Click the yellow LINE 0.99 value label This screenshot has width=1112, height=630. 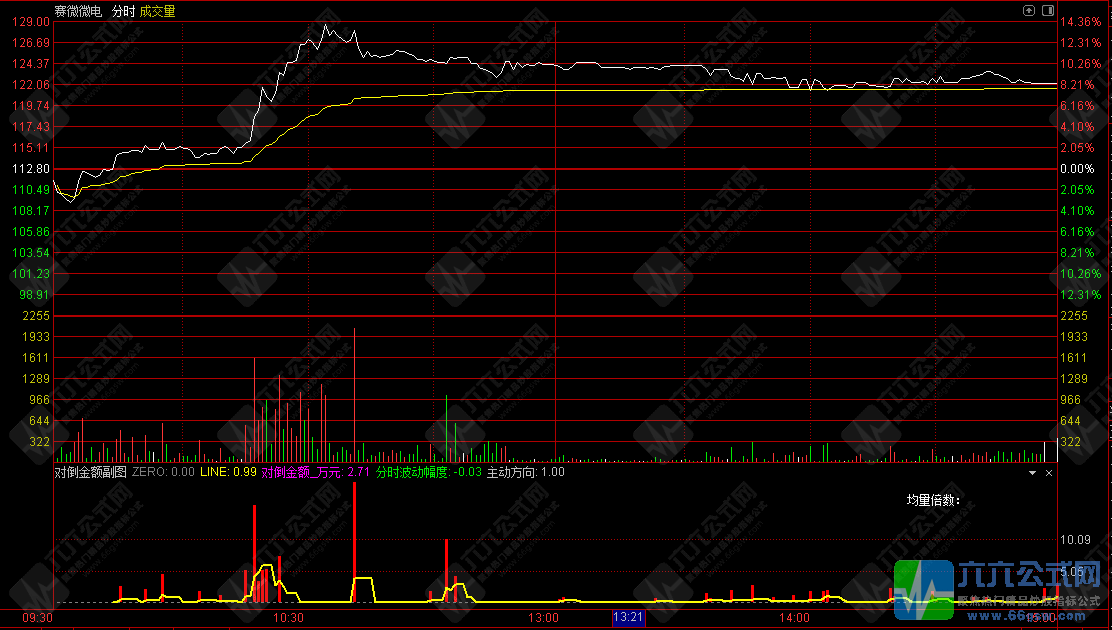(x=228, y=472)
